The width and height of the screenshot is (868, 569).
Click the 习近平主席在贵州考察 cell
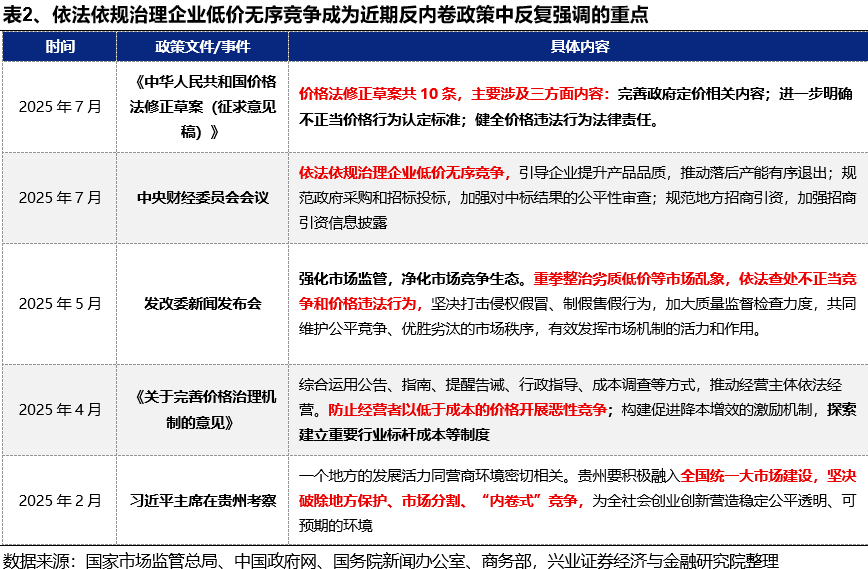[x=203, y=500]
